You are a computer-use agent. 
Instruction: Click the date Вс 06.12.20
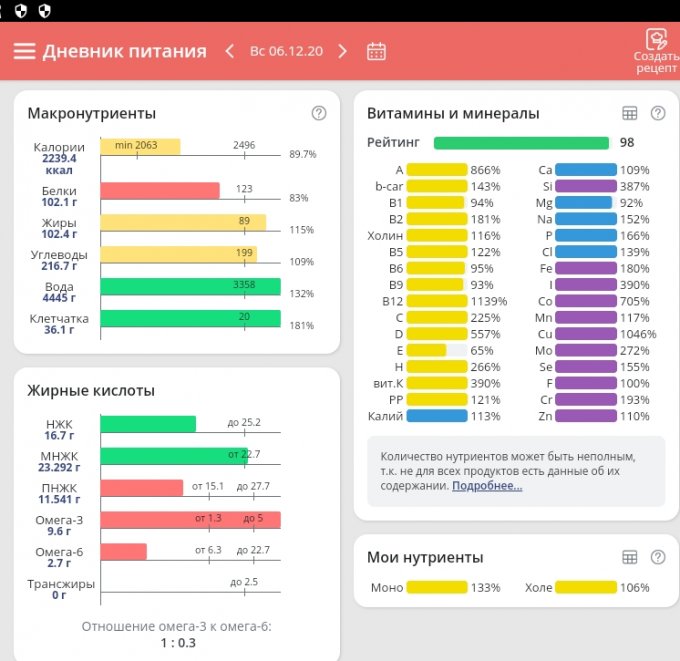[286, 51]
